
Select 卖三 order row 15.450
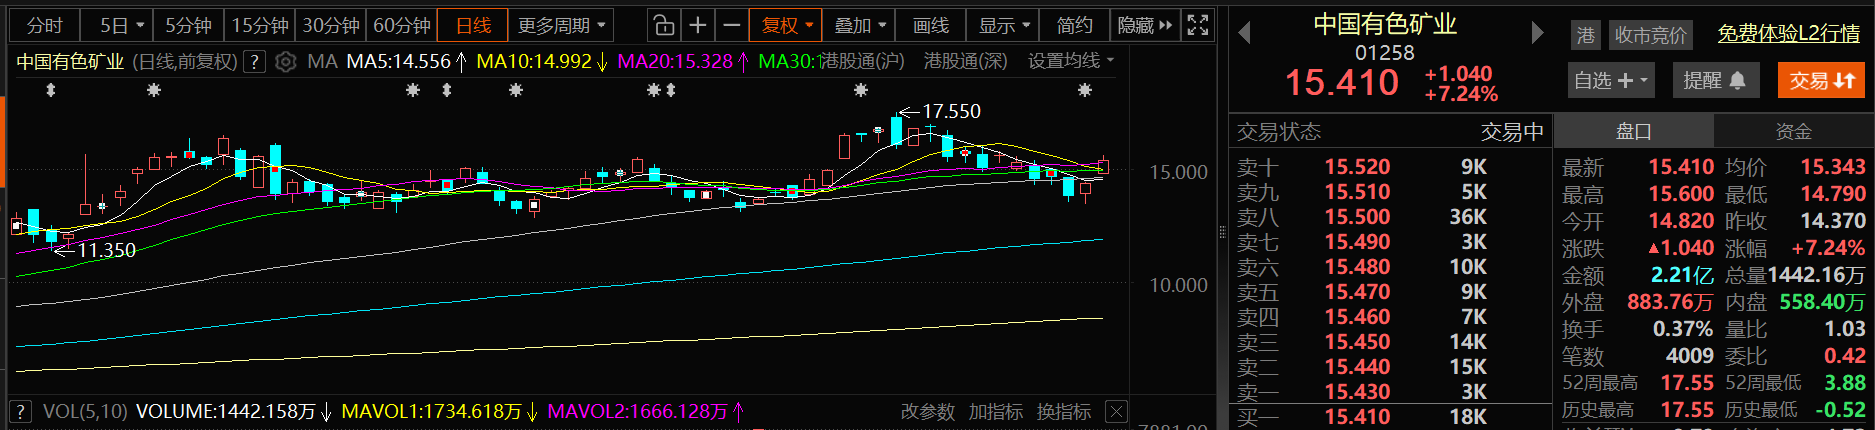[x=1389, y=342]
